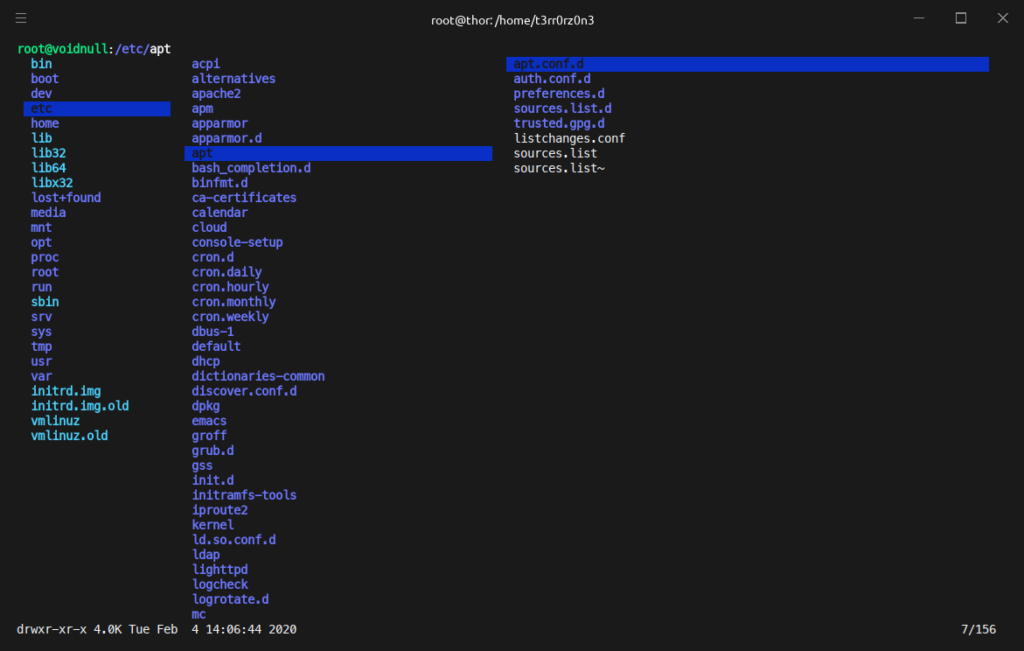Open the bash_completion.d directory
This screenshot has height=651, width=1024.
[251, 168]
